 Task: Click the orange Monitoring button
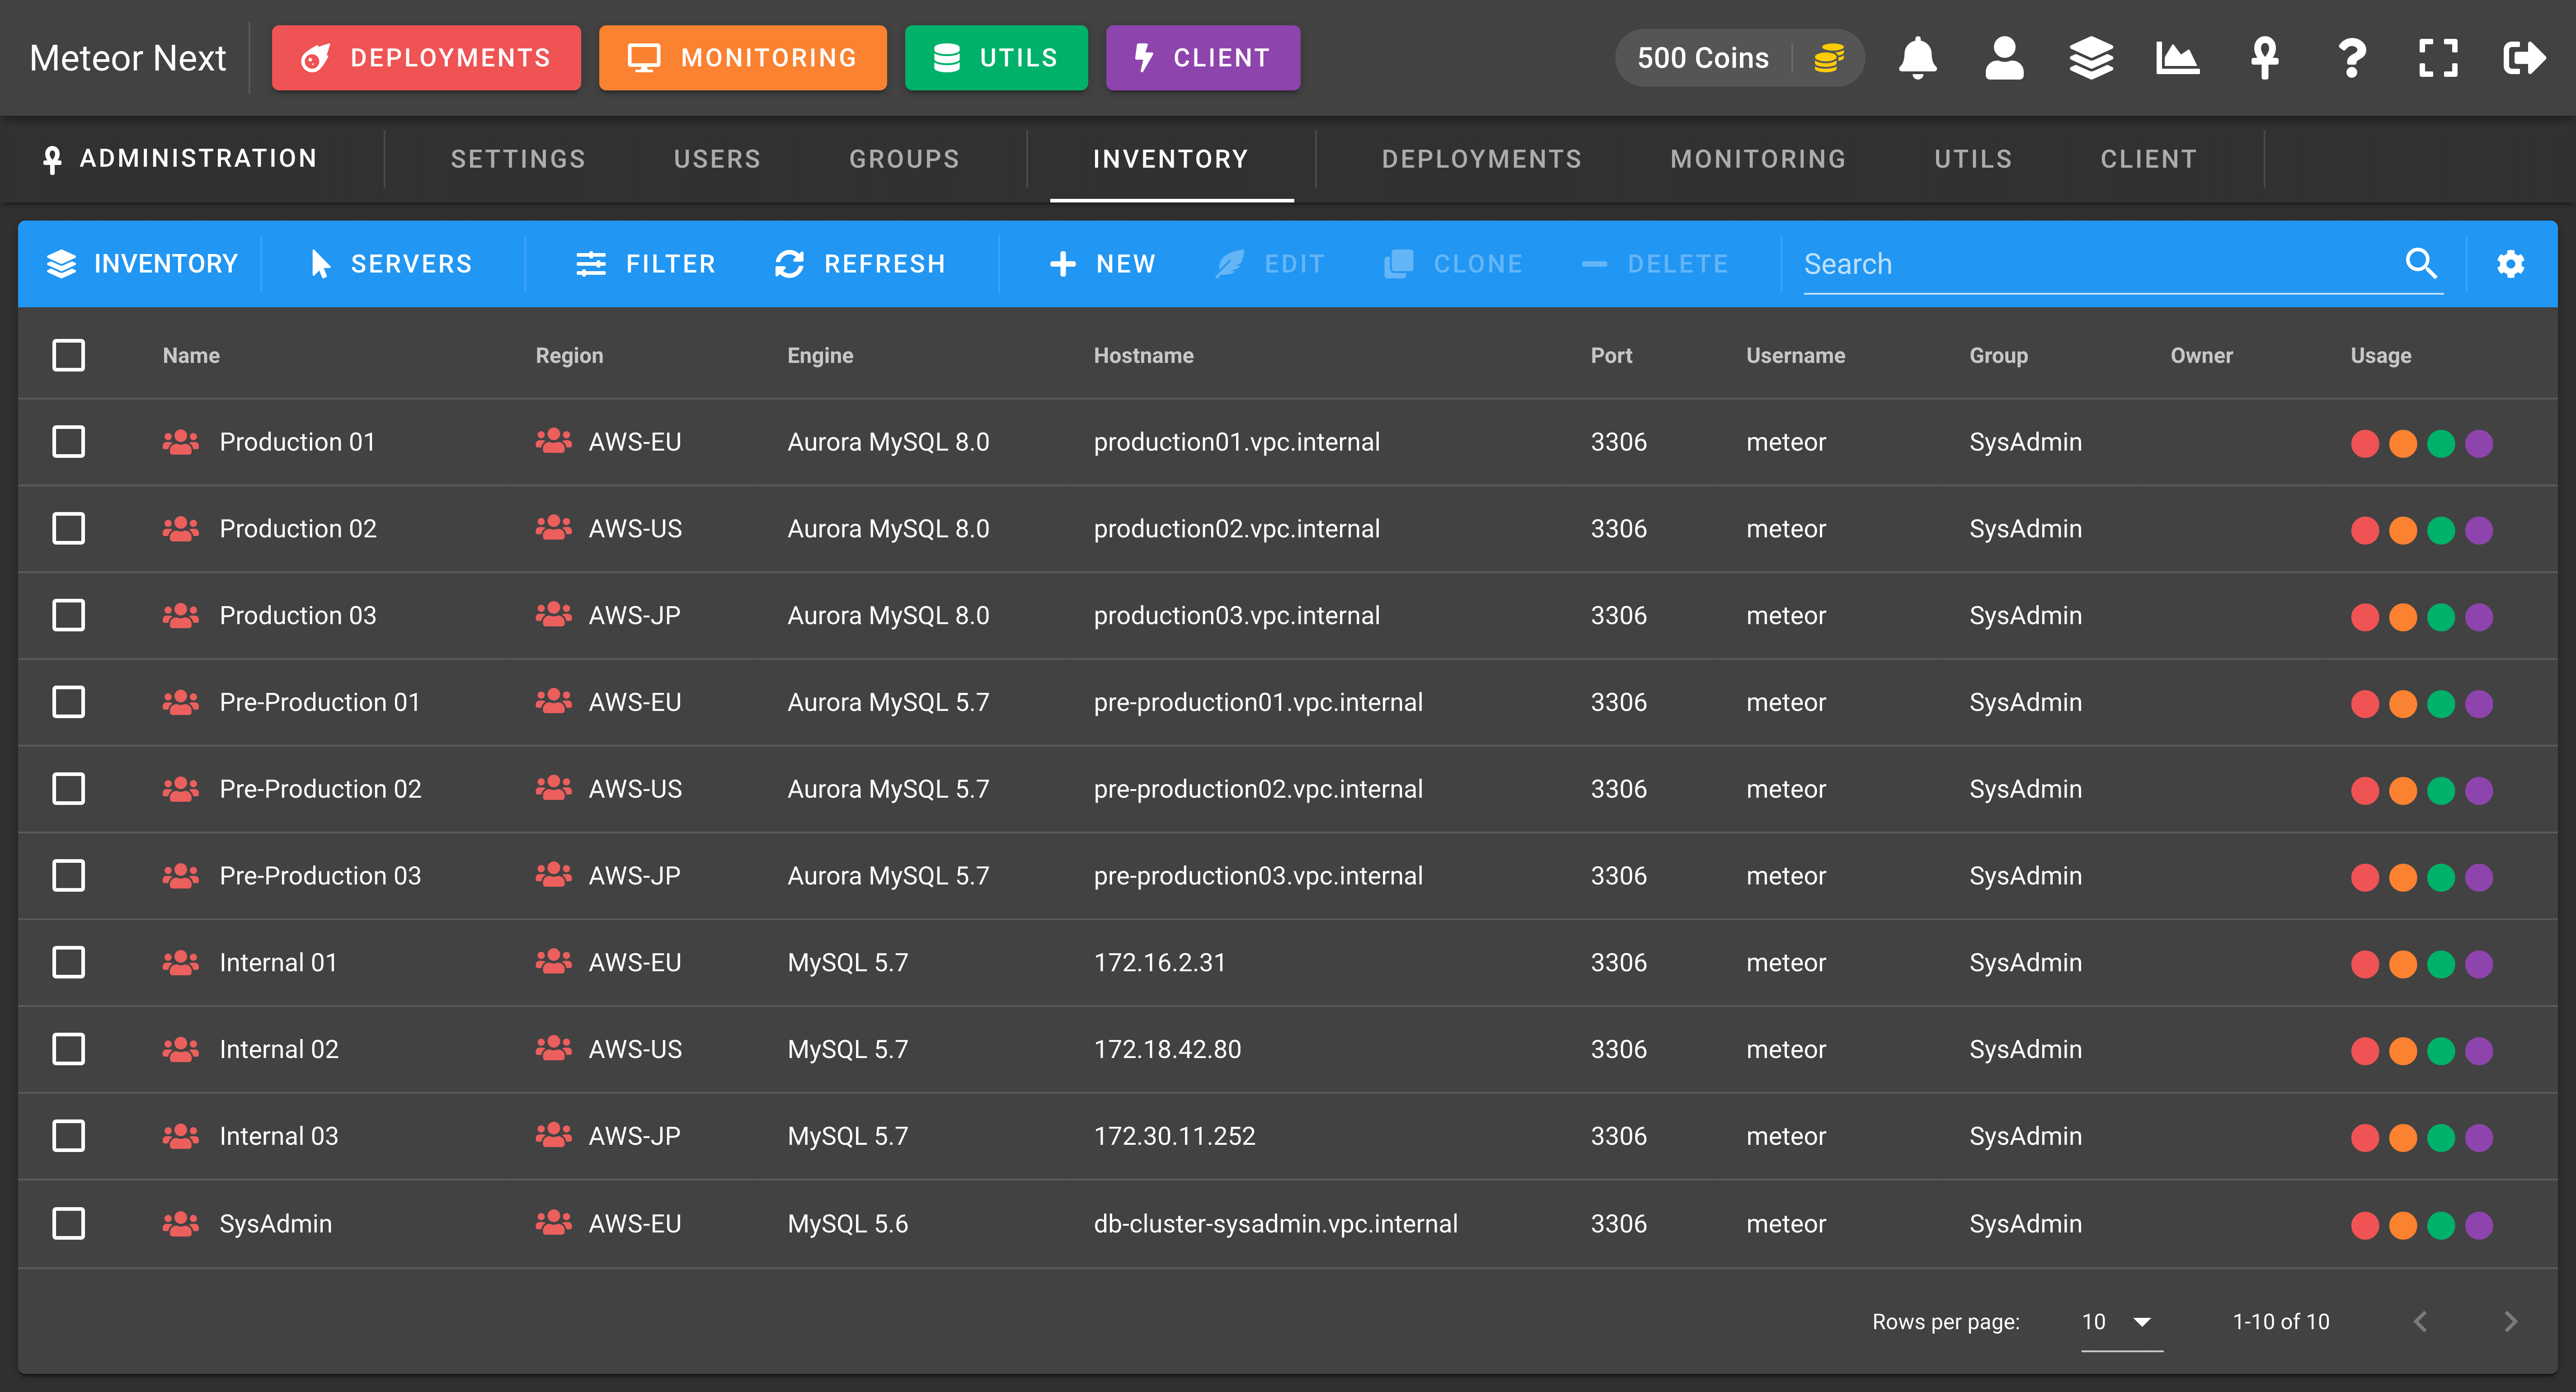[742, 58]
